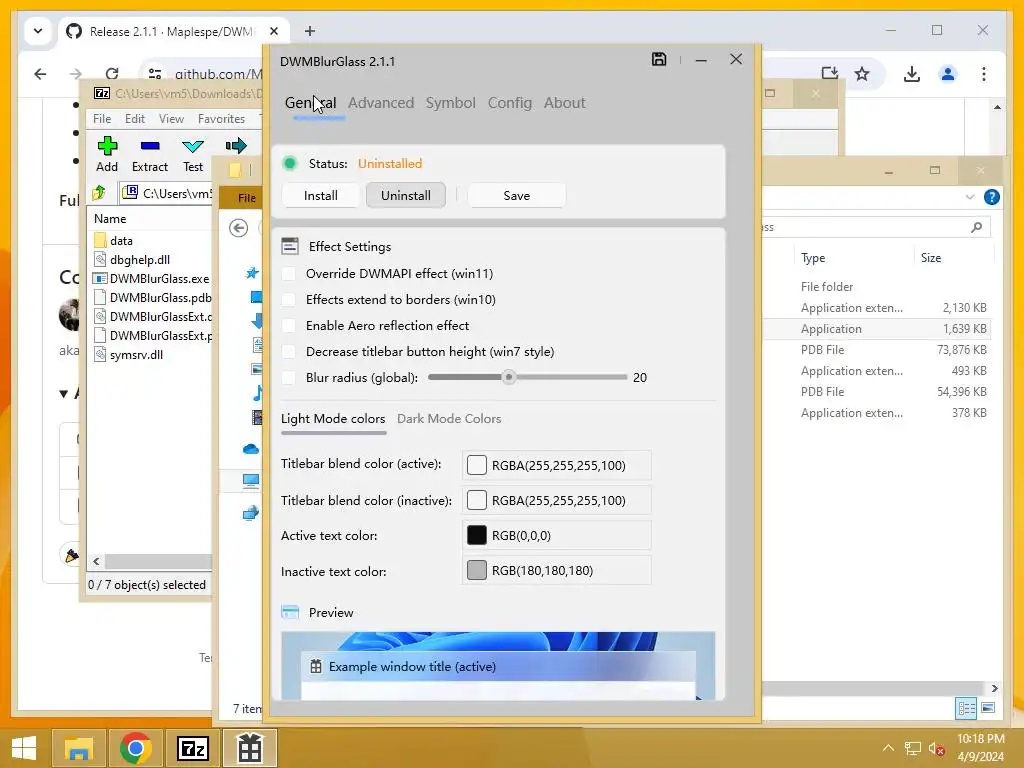1024x768 pixels.
Task: Expand the Explorer ribbon chevron
Action: (970, 197)
